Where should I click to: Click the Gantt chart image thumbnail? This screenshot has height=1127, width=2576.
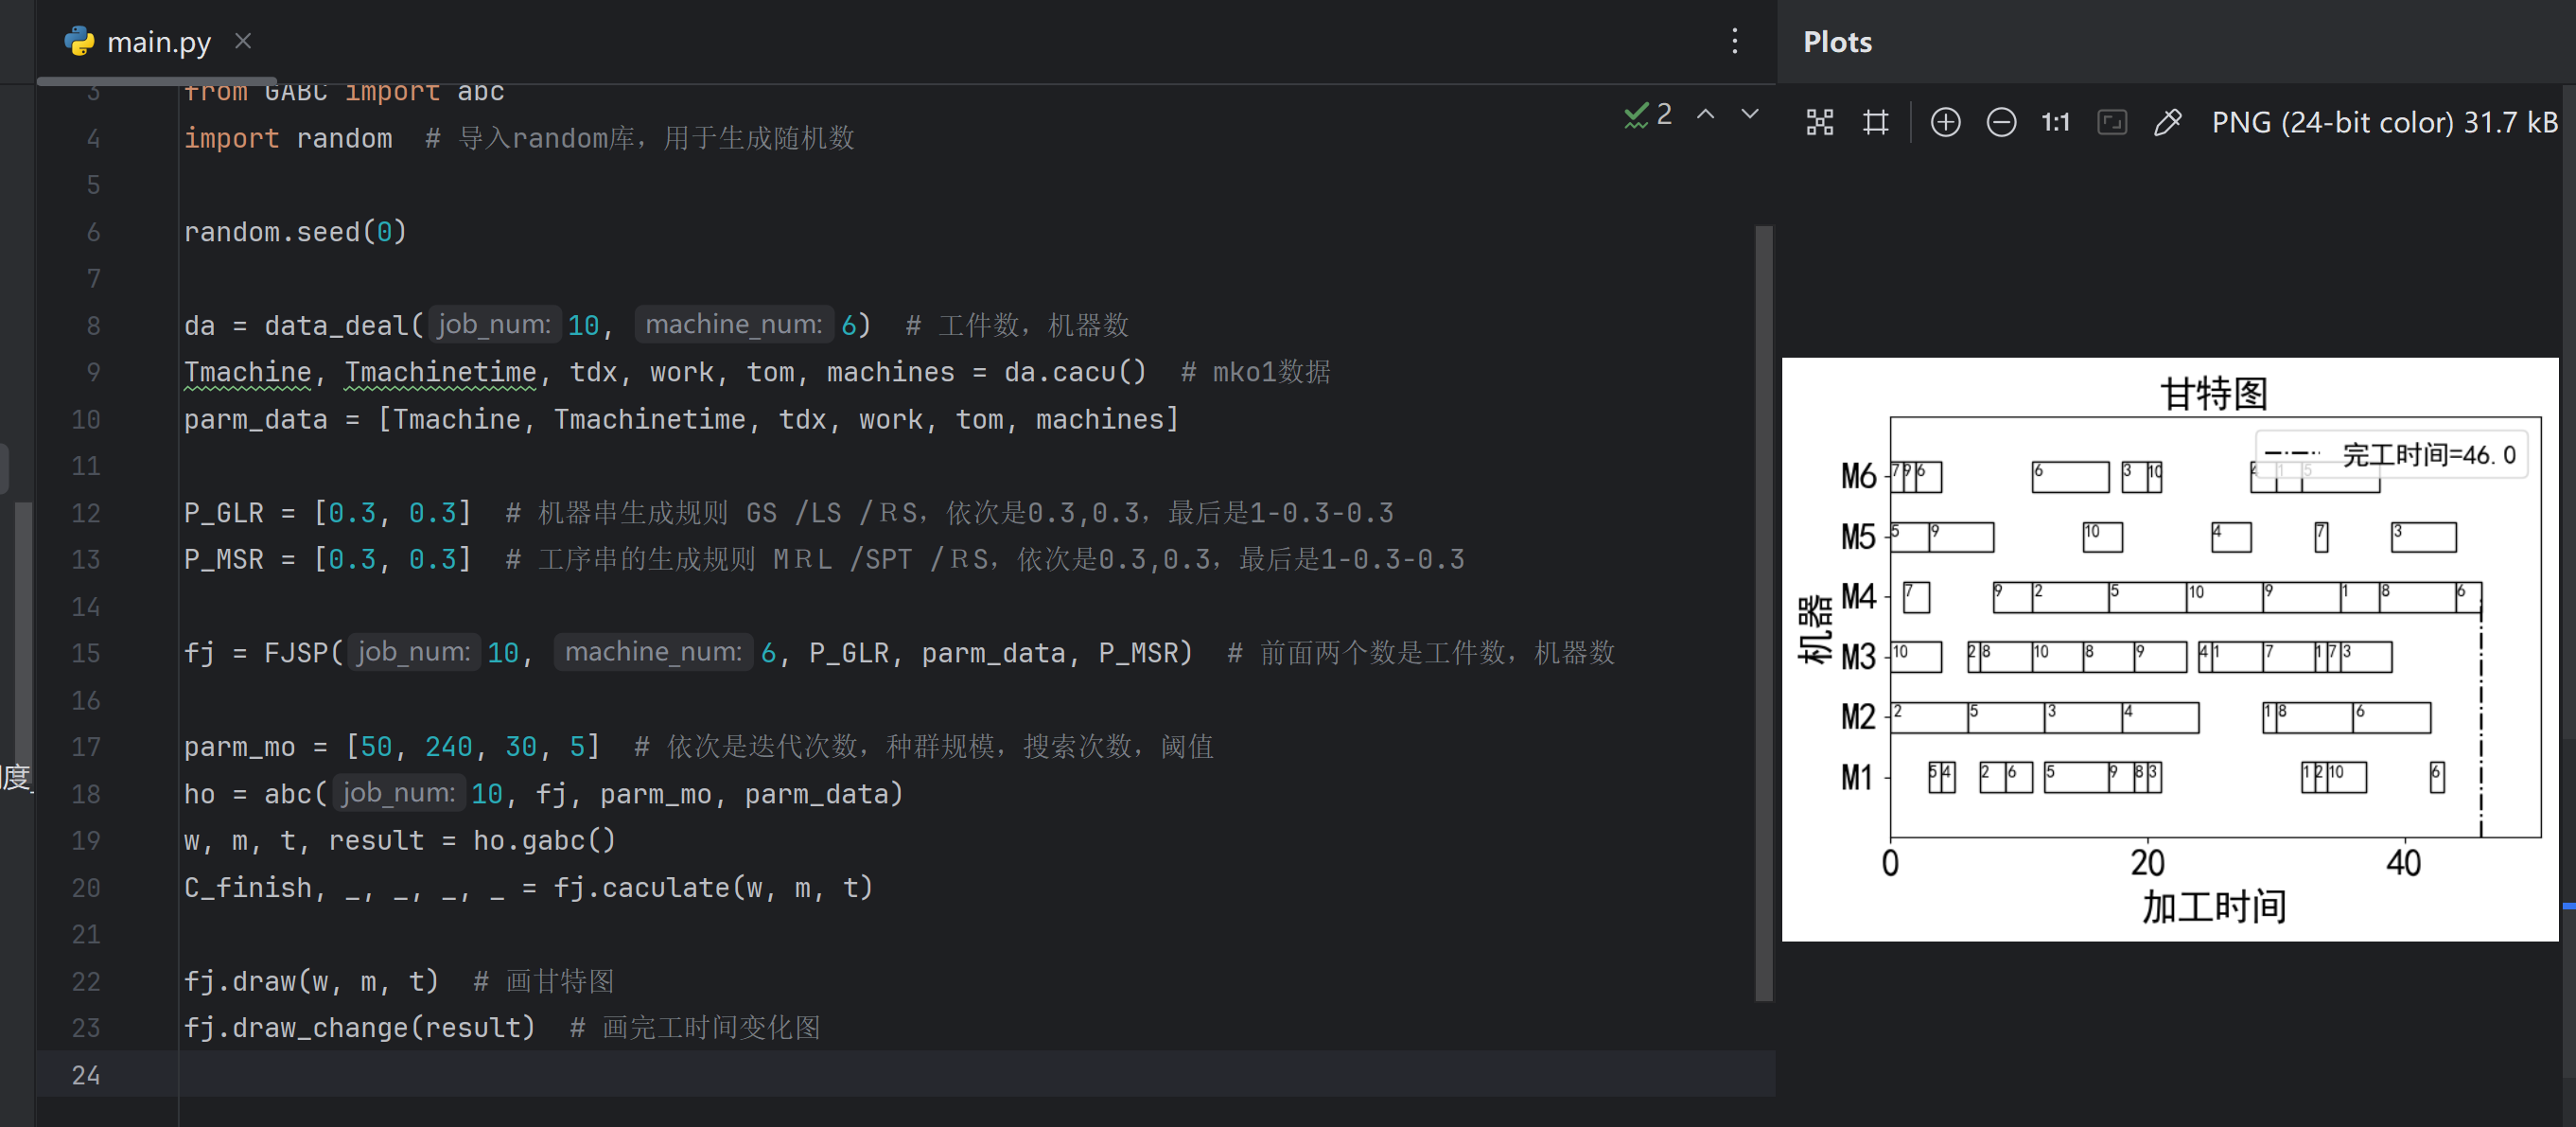[2170, 649]
